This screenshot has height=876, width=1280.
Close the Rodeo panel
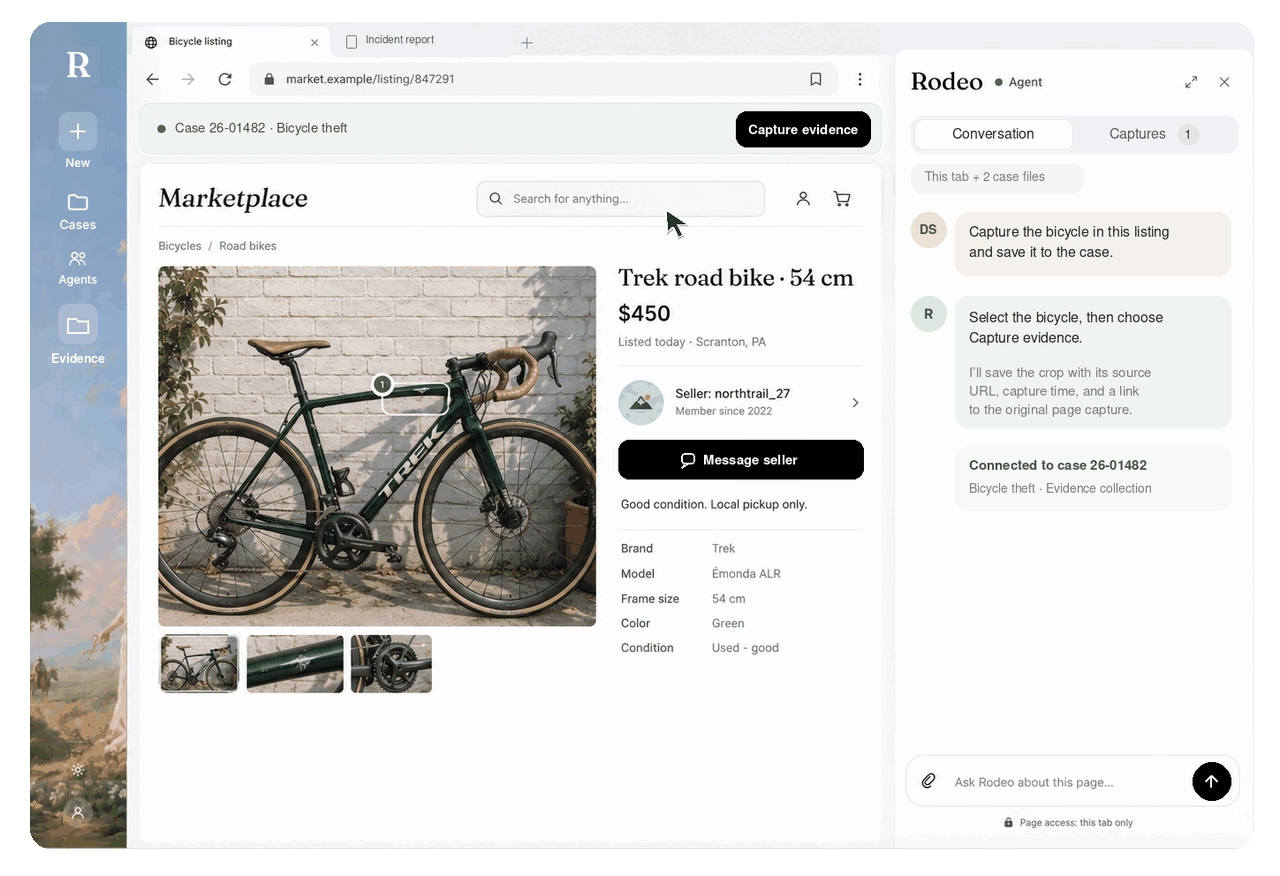(x=1224, y=82)
